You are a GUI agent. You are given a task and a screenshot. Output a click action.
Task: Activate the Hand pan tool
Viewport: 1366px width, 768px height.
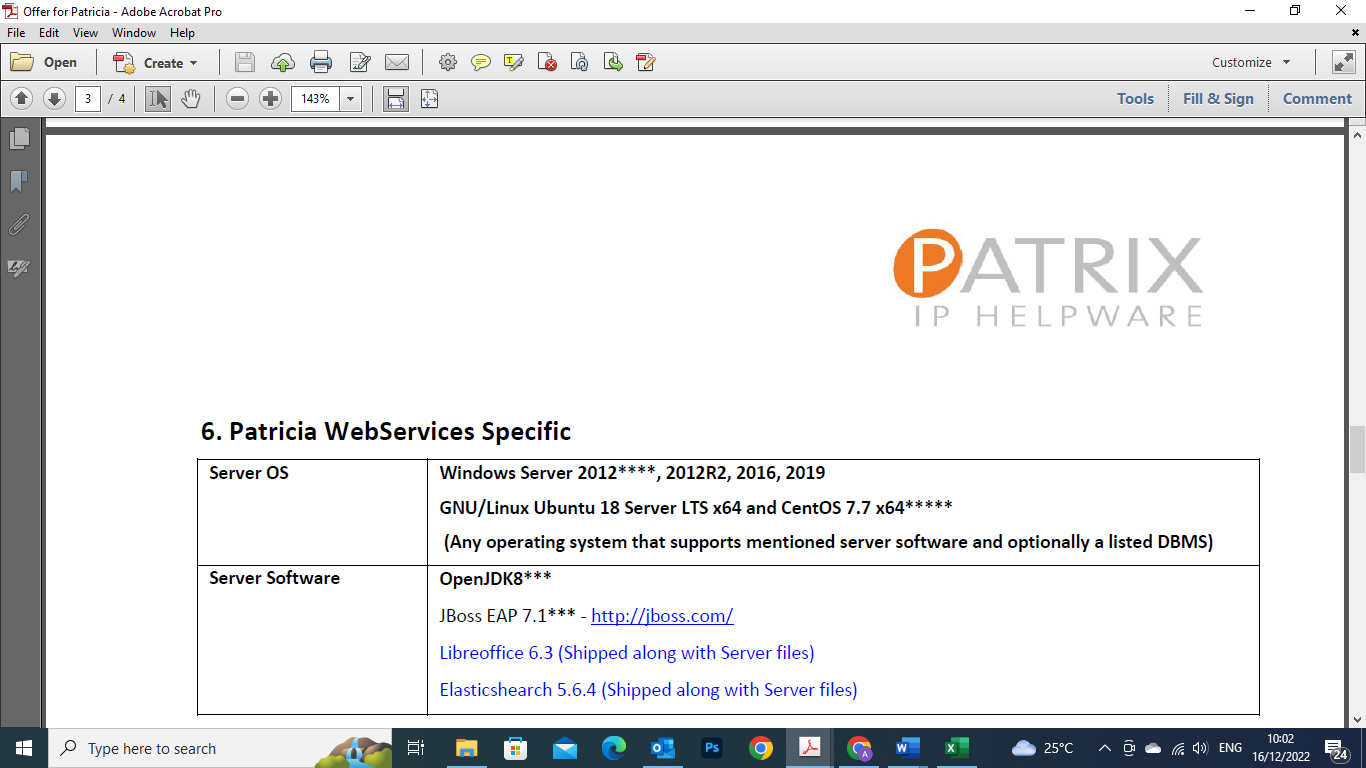click(x=191, y=98)
